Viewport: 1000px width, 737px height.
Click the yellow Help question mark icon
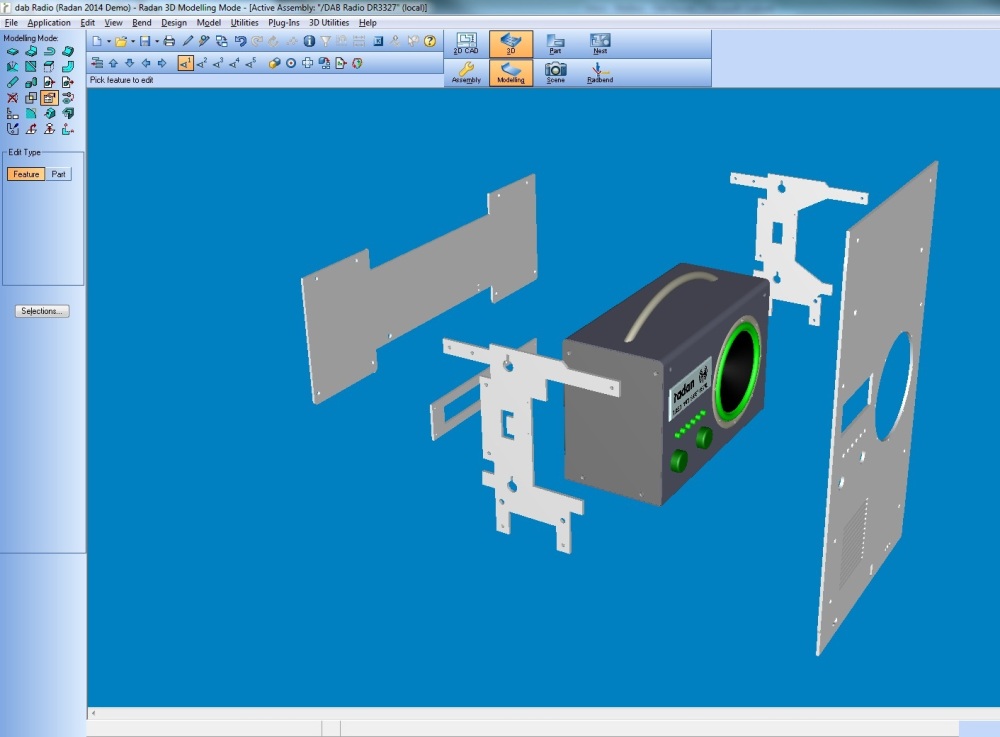pyautogui.click(x=430, y=41)
